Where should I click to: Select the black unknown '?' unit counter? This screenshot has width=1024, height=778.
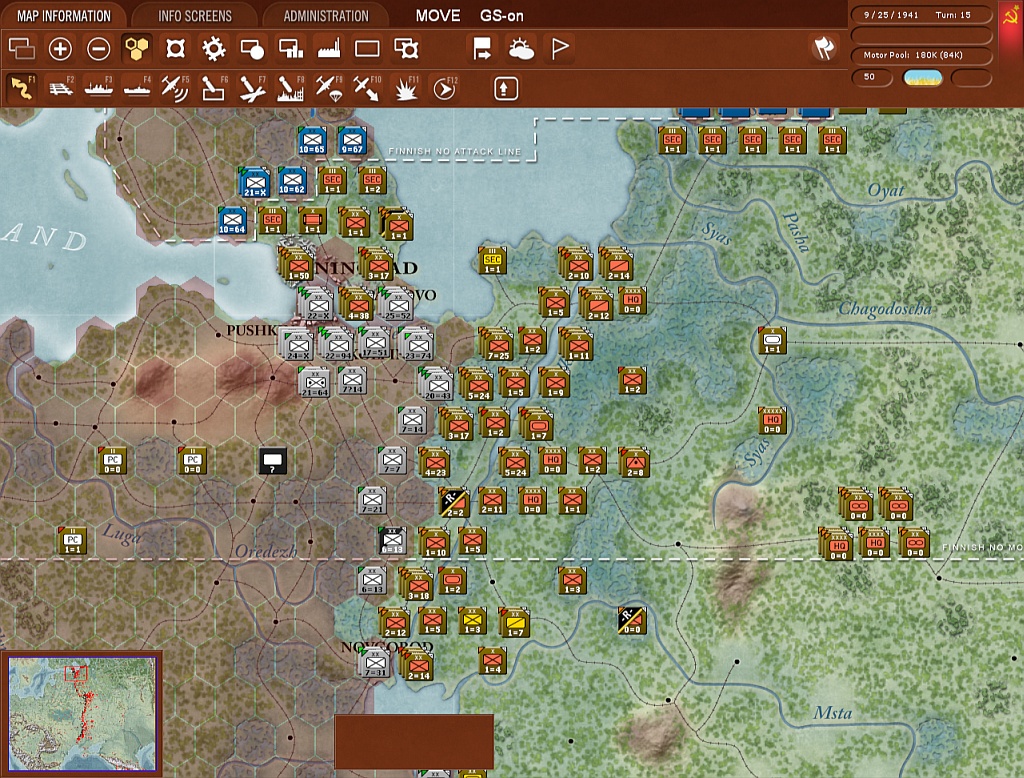272,461
